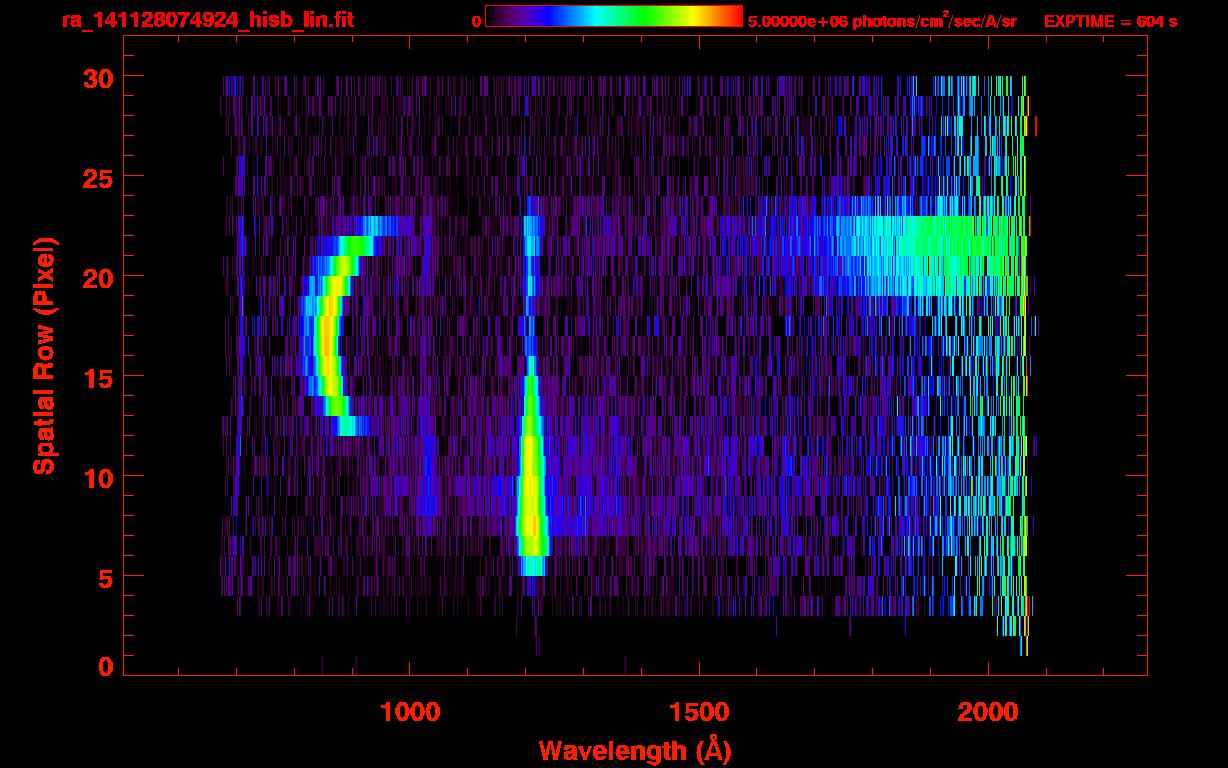This screenshot has height=768, width=1228.
Task: Click the file name ra_141128074924_hisb_lin.fit
Action: [207, 19]
